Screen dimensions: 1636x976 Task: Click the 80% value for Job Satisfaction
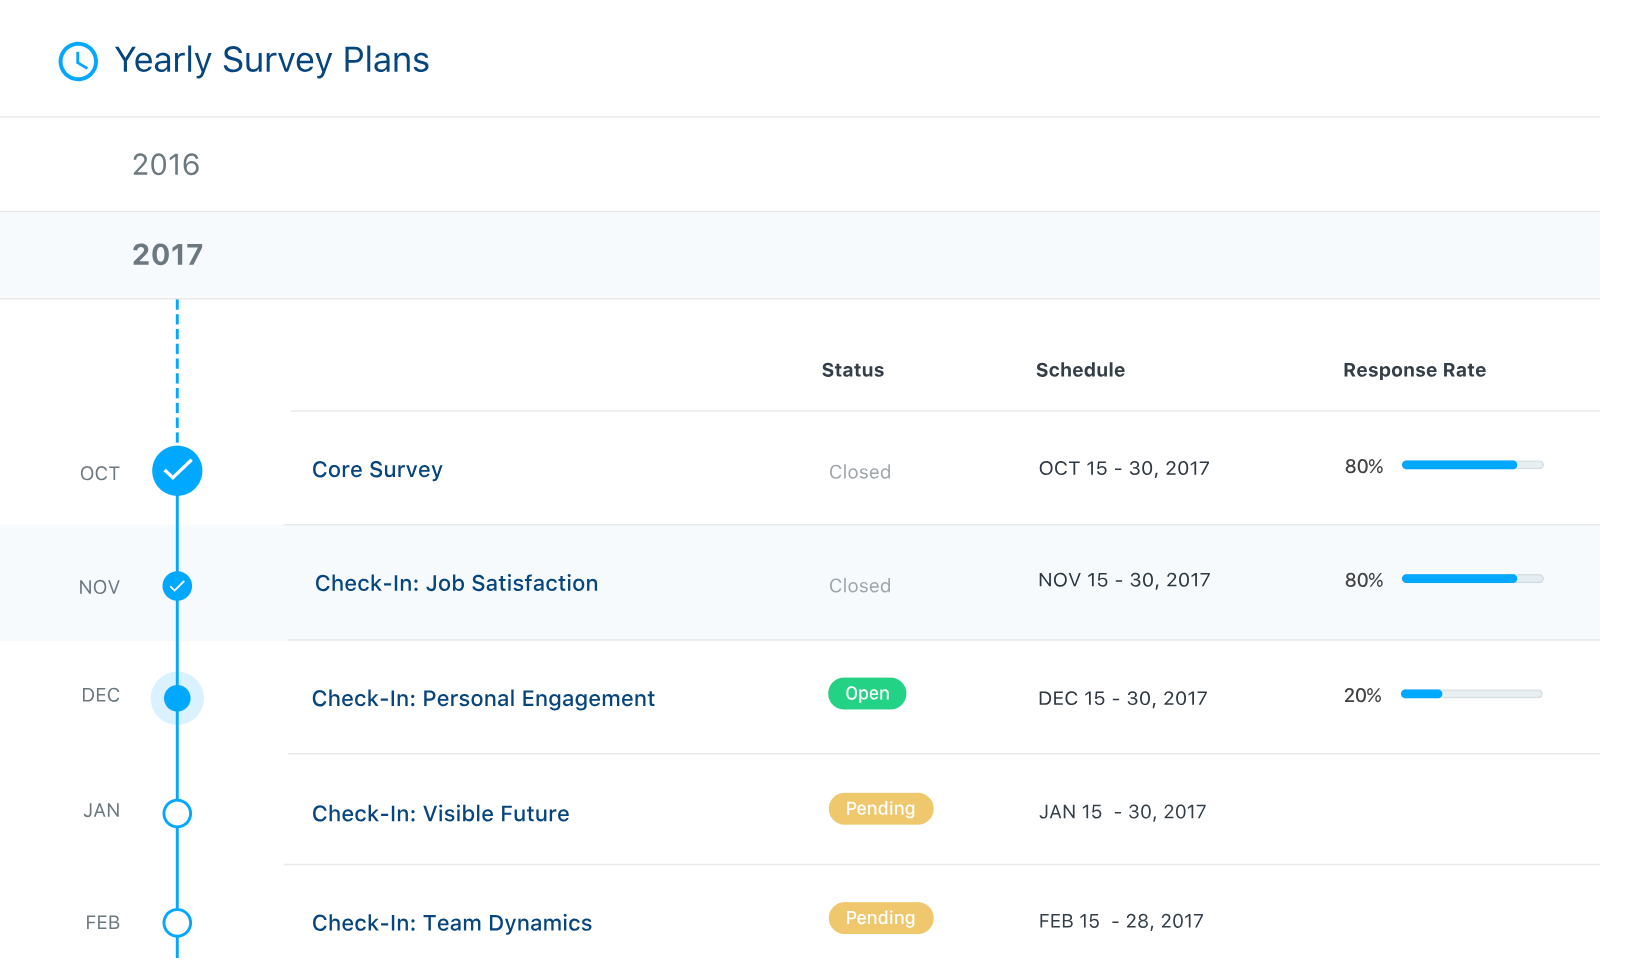click(1364, 580)
